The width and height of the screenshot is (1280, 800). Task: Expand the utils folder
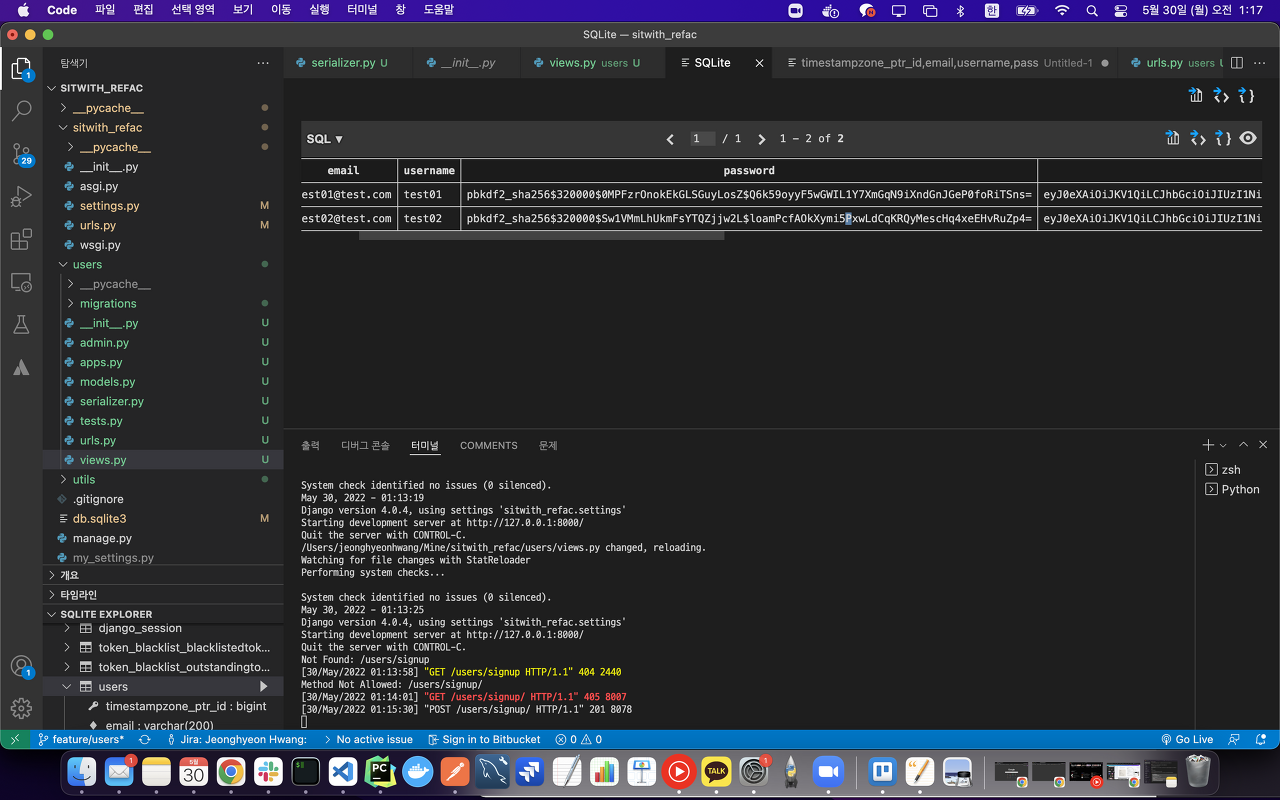pyautogui.click(x=64, y=479)
